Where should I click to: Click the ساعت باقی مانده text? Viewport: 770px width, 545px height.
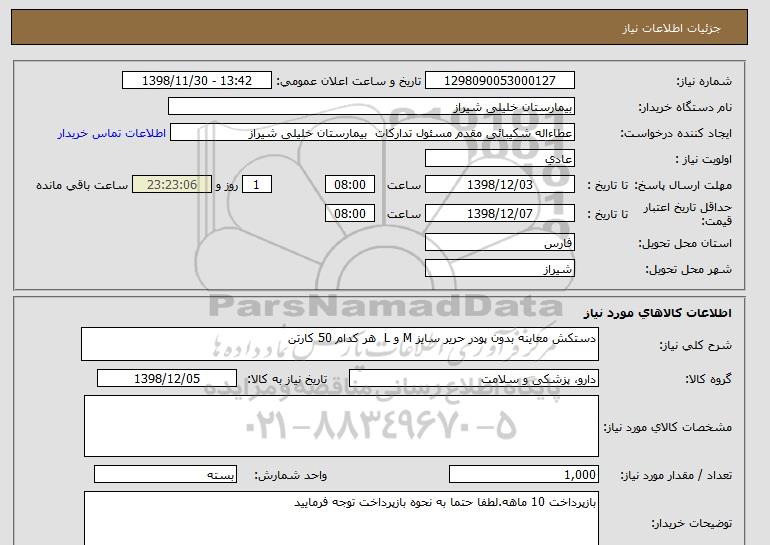(82, 185)
